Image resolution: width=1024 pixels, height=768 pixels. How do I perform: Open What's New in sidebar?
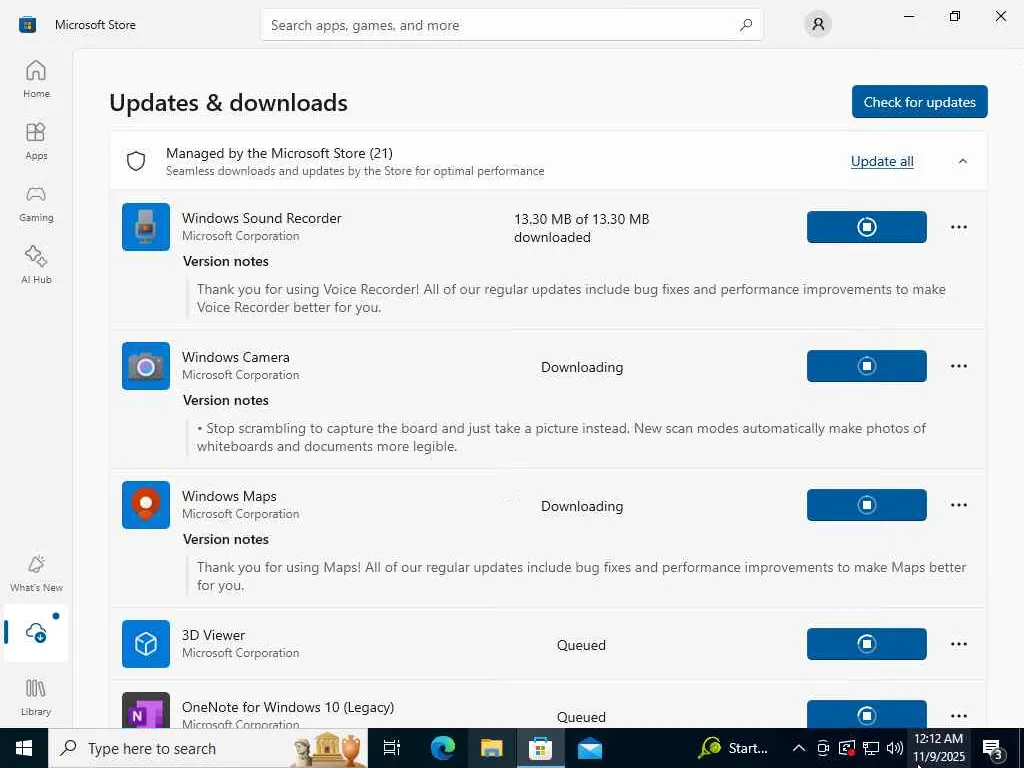[36, 573]
